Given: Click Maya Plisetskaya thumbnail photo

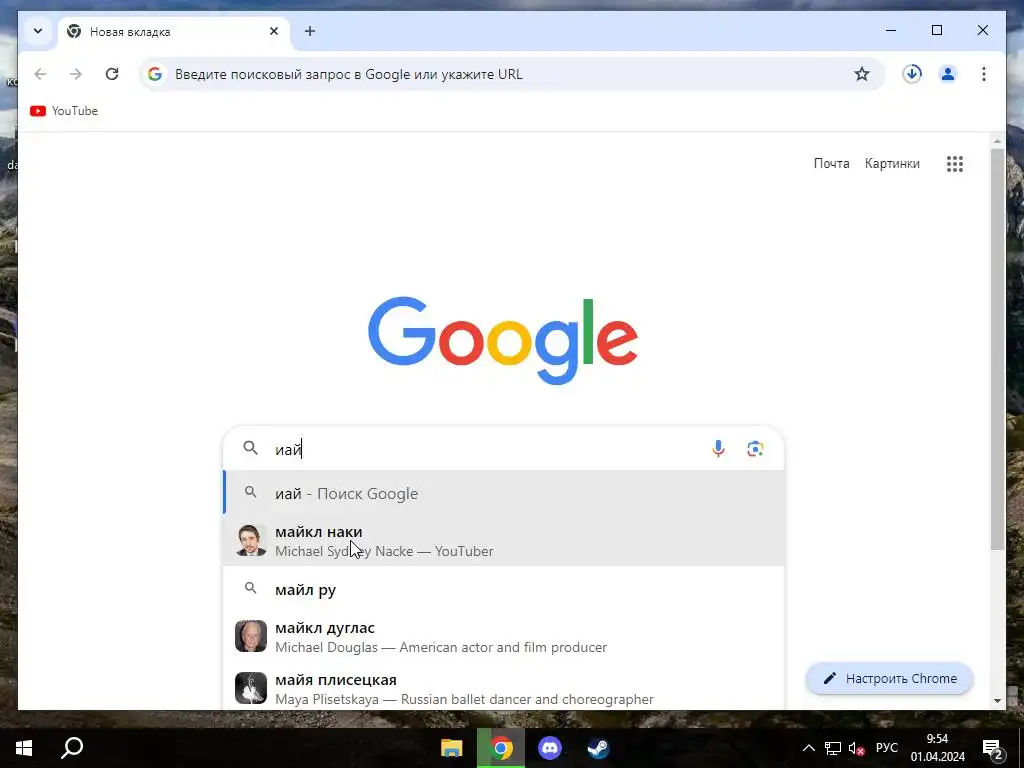Looking at the screenshot, I should (x=251, y=688).
